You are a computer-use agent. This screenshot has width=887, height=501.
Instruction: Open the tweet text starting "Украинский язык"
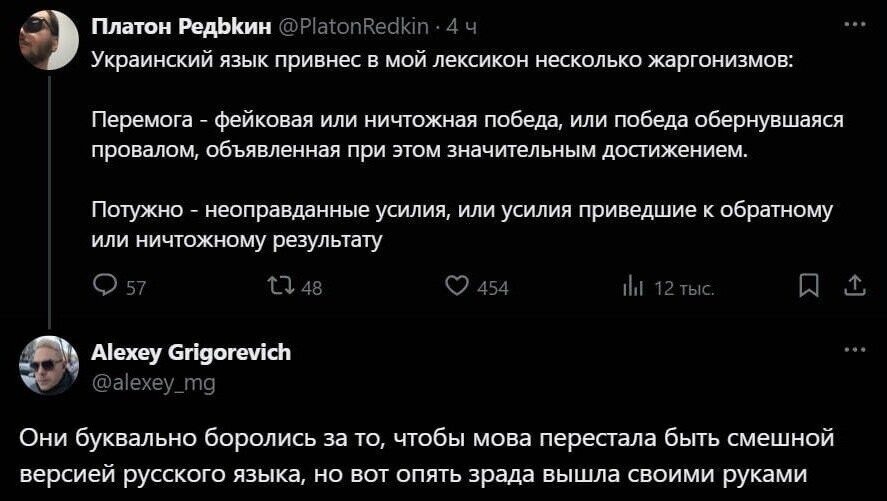(468, 150)
